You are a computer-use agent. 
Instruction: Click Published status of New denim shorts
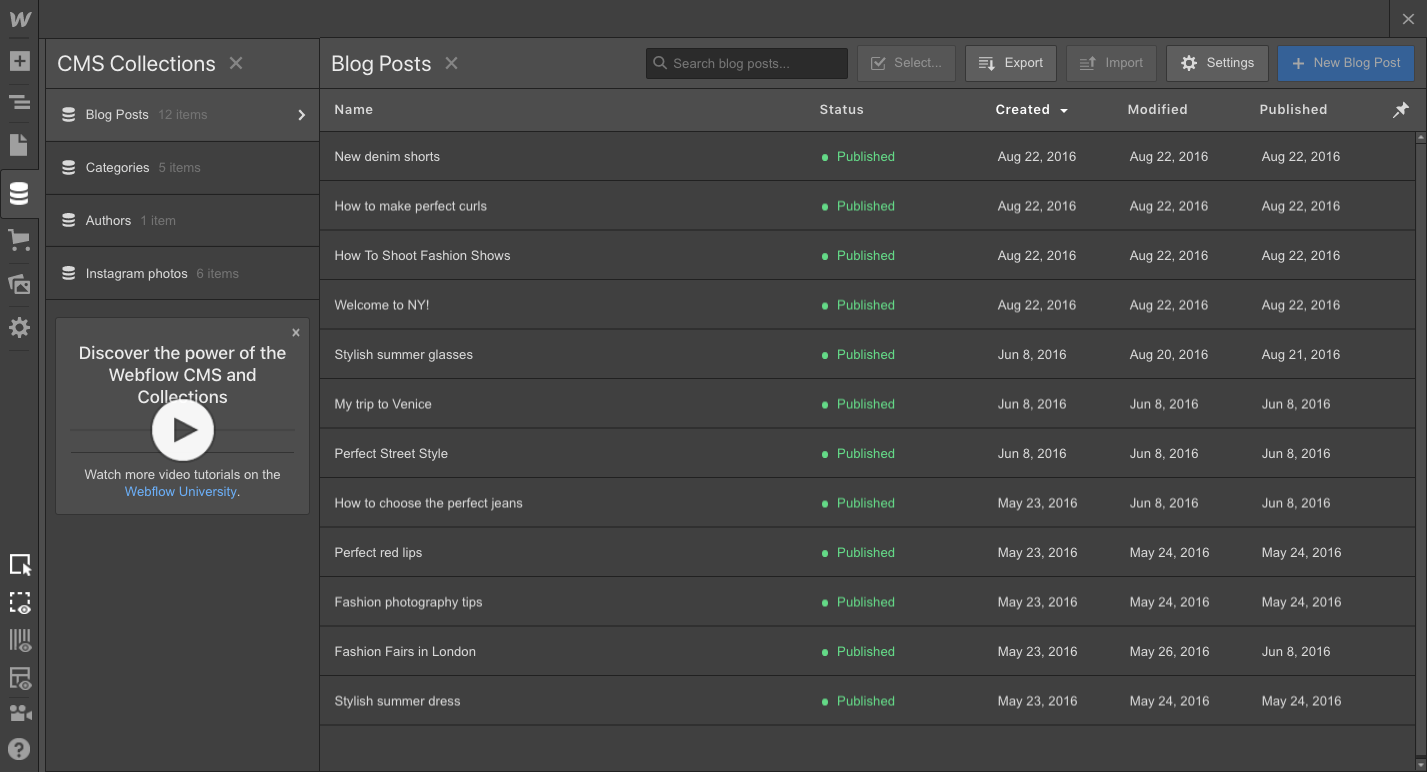[858, 157]
